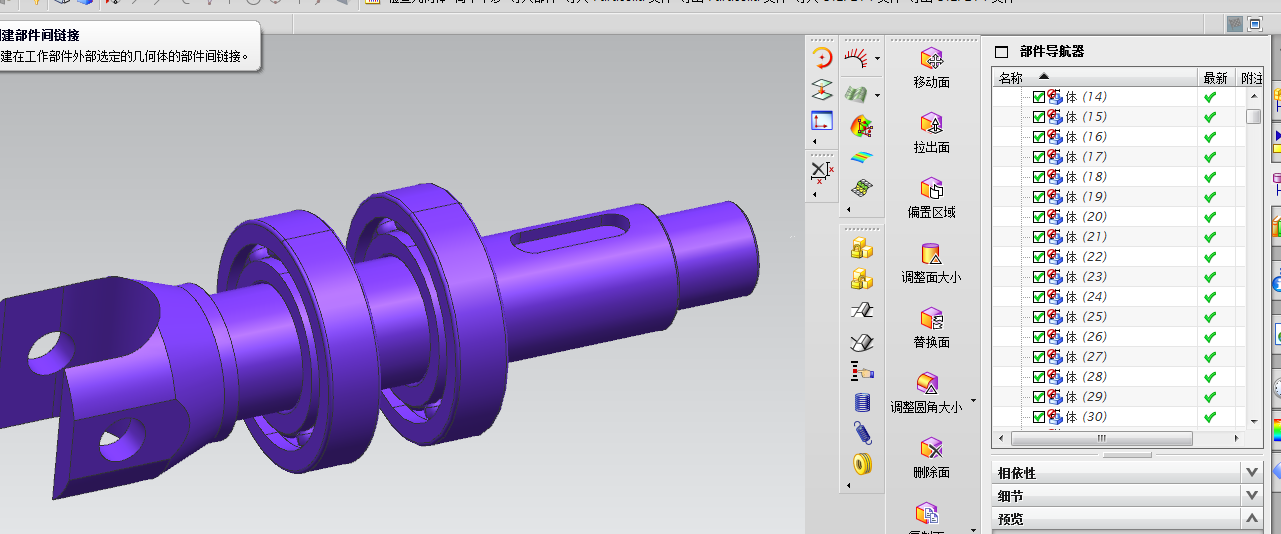The width and height of the screenshot is (1281, 534).
Task: Collapse the 预览 panel chevron
Action: [1252, 518]
